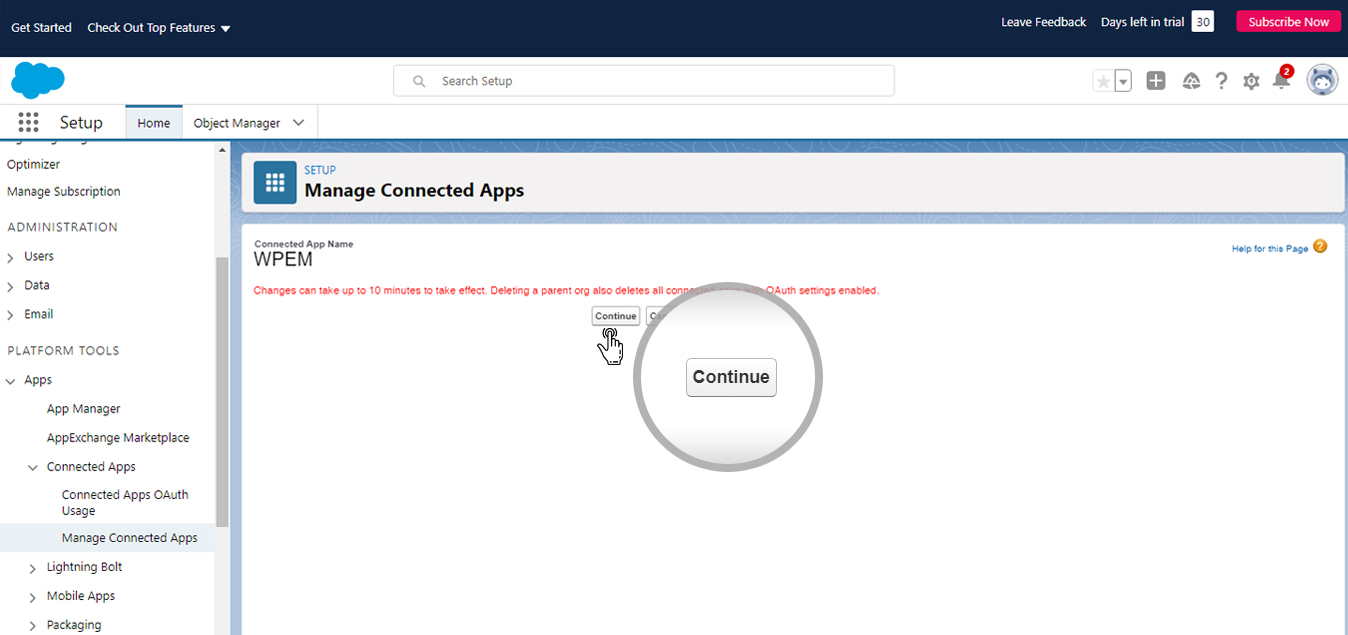The width and height of the screenshot is (1348, 635).
Task: Focus the Search Setup field
Action: tap(644, 81)
